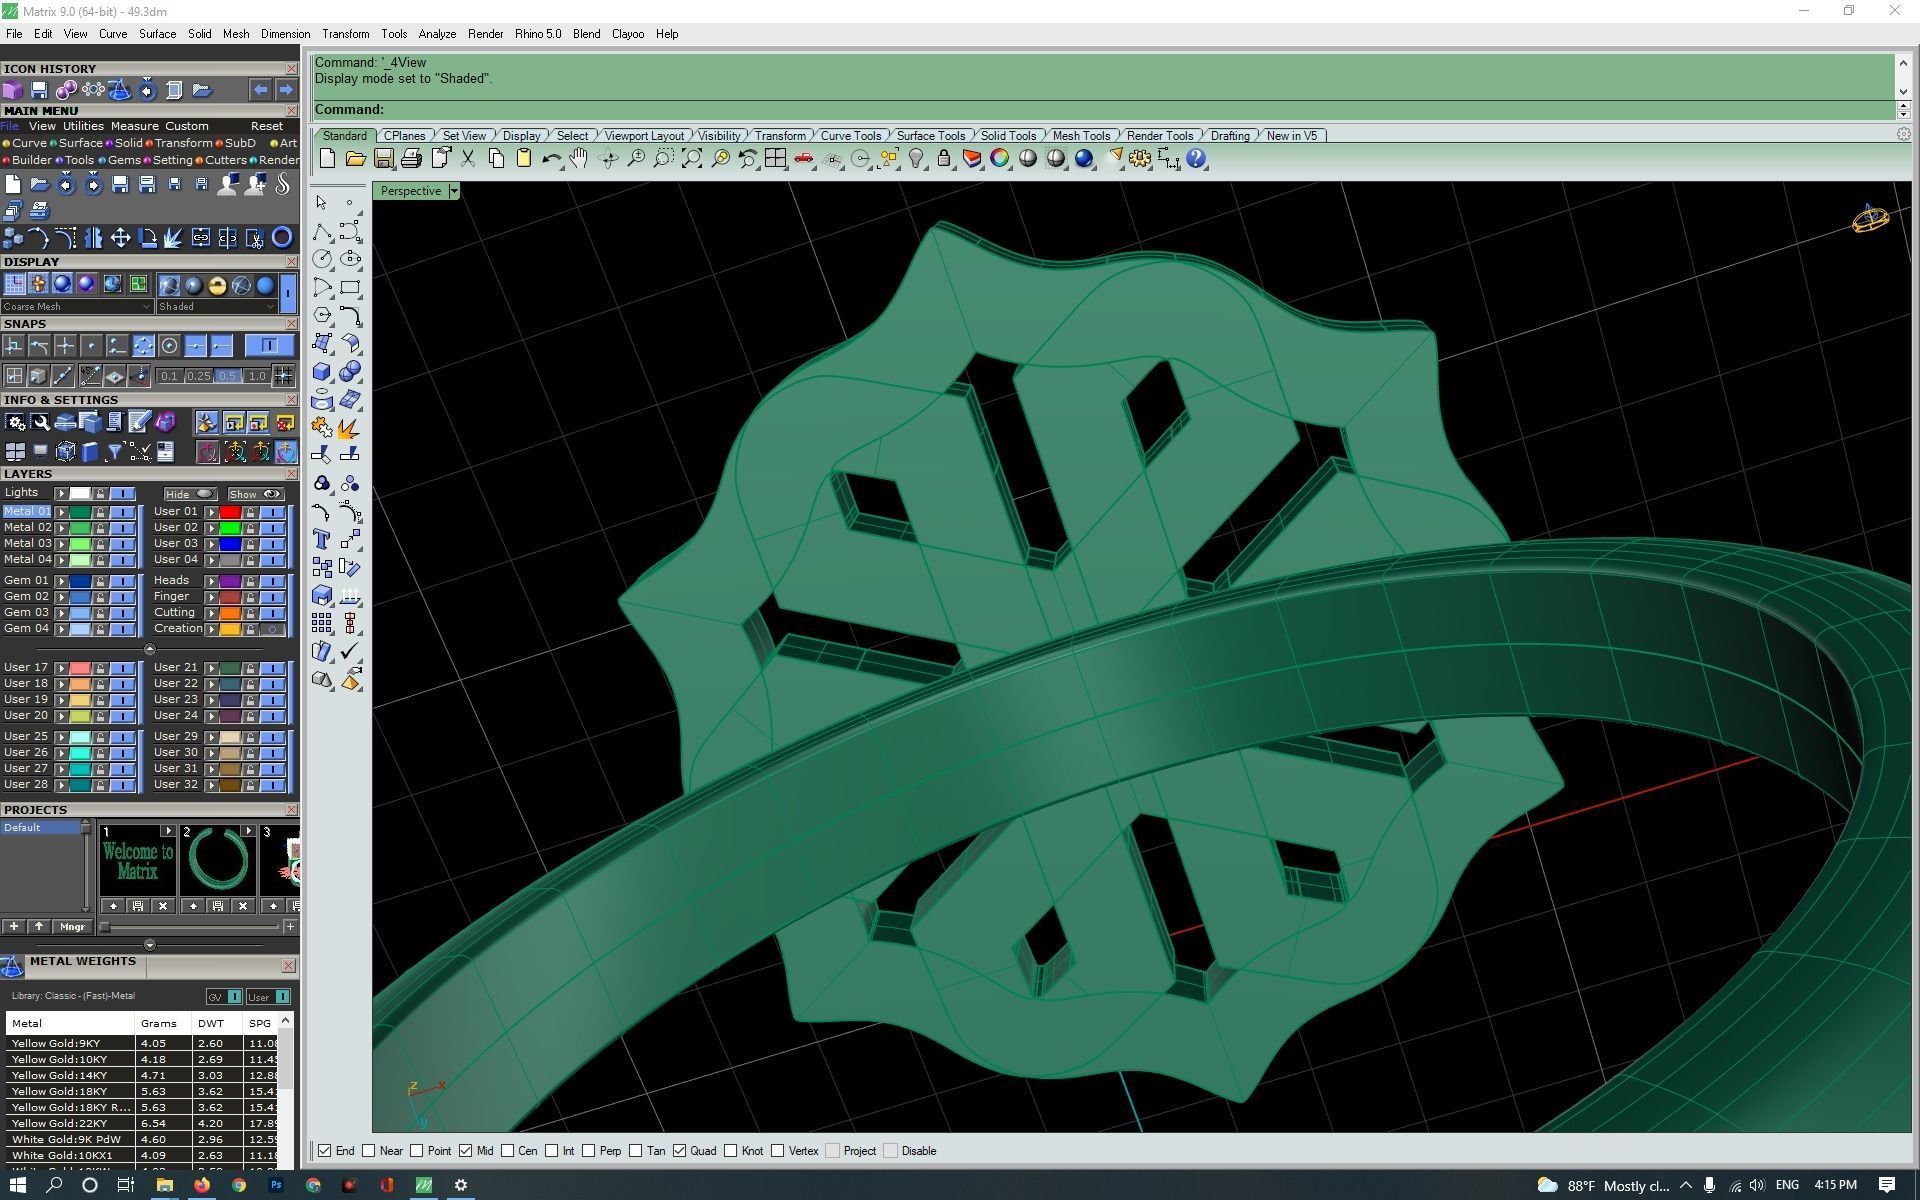Click the padlock Lock objects icon
This screenshot has height=1200, width=1920.
(x=944, y=158)
